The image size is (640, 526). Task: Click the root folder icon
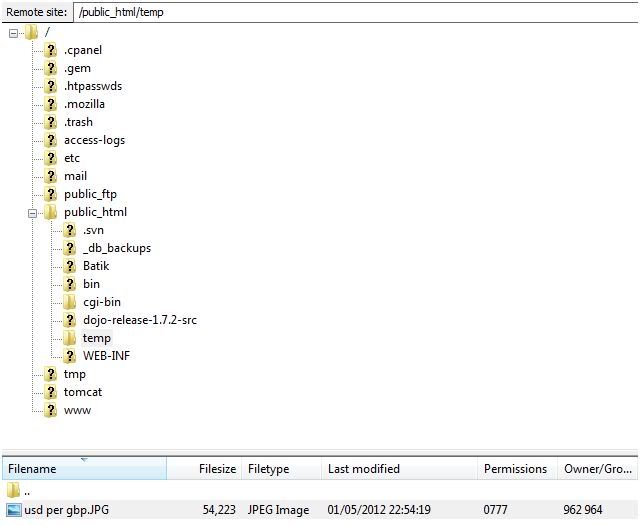(x=32, y=32)
